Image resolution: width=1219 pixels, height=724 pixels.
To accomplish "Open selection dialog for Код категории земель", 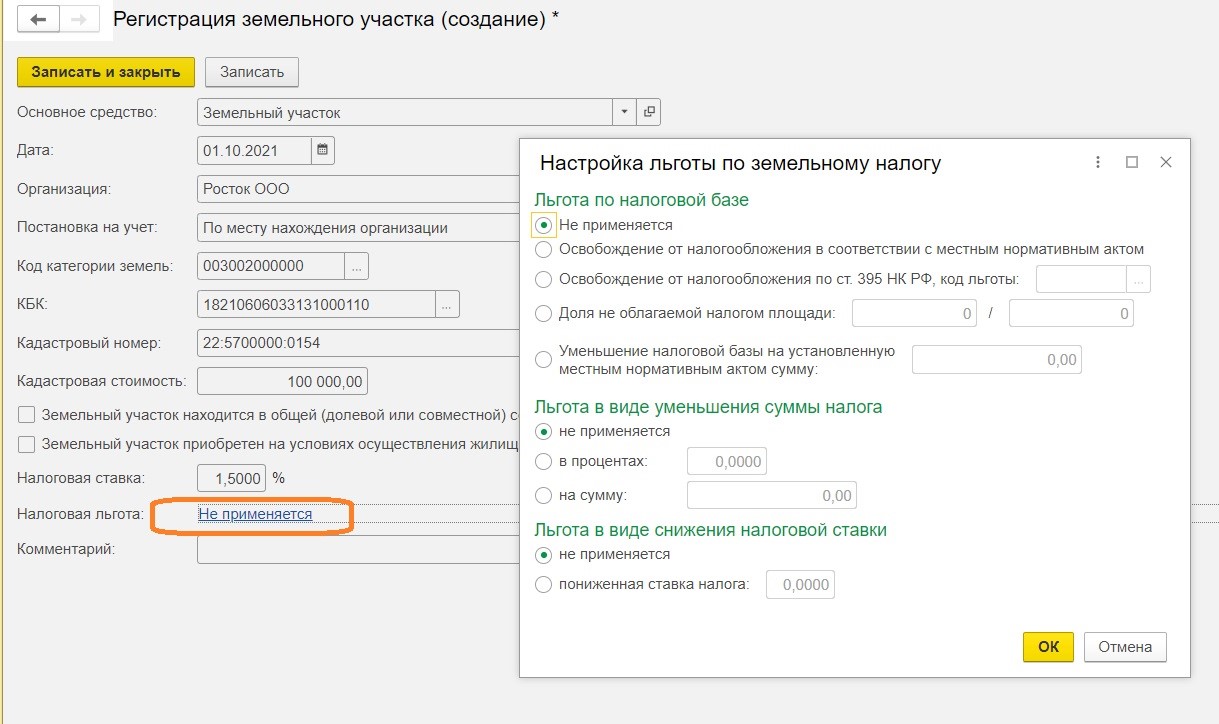I will (x=357, y=266).
